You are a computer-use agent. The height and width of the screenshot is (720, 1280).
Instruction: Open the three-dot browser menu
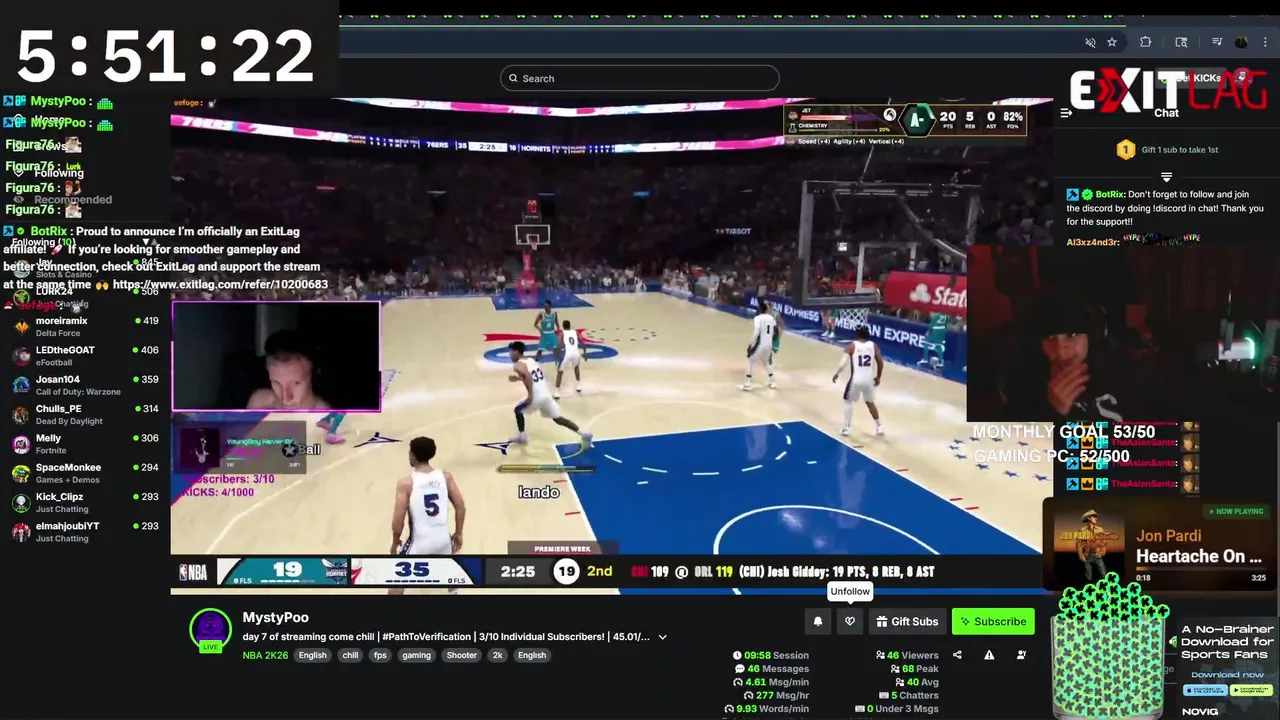coord(1266,42)
